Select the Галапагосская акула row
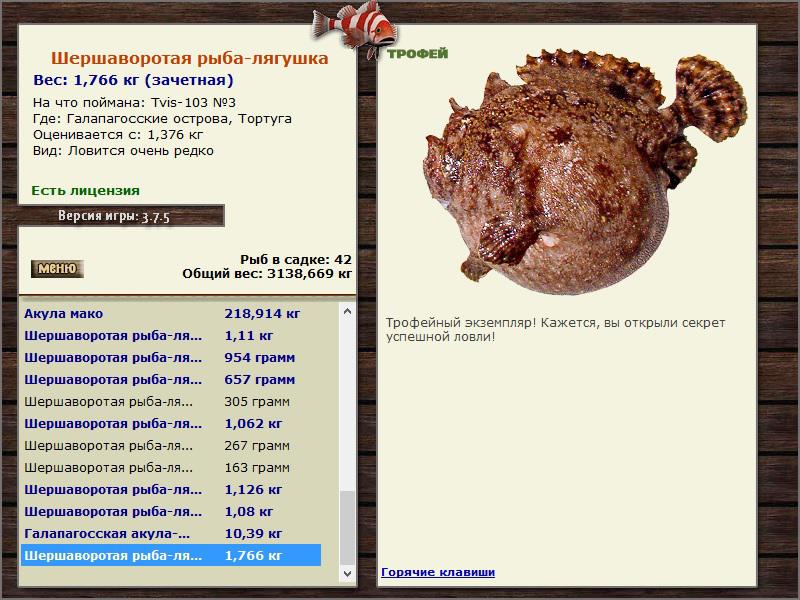 (x=171, y=533)
